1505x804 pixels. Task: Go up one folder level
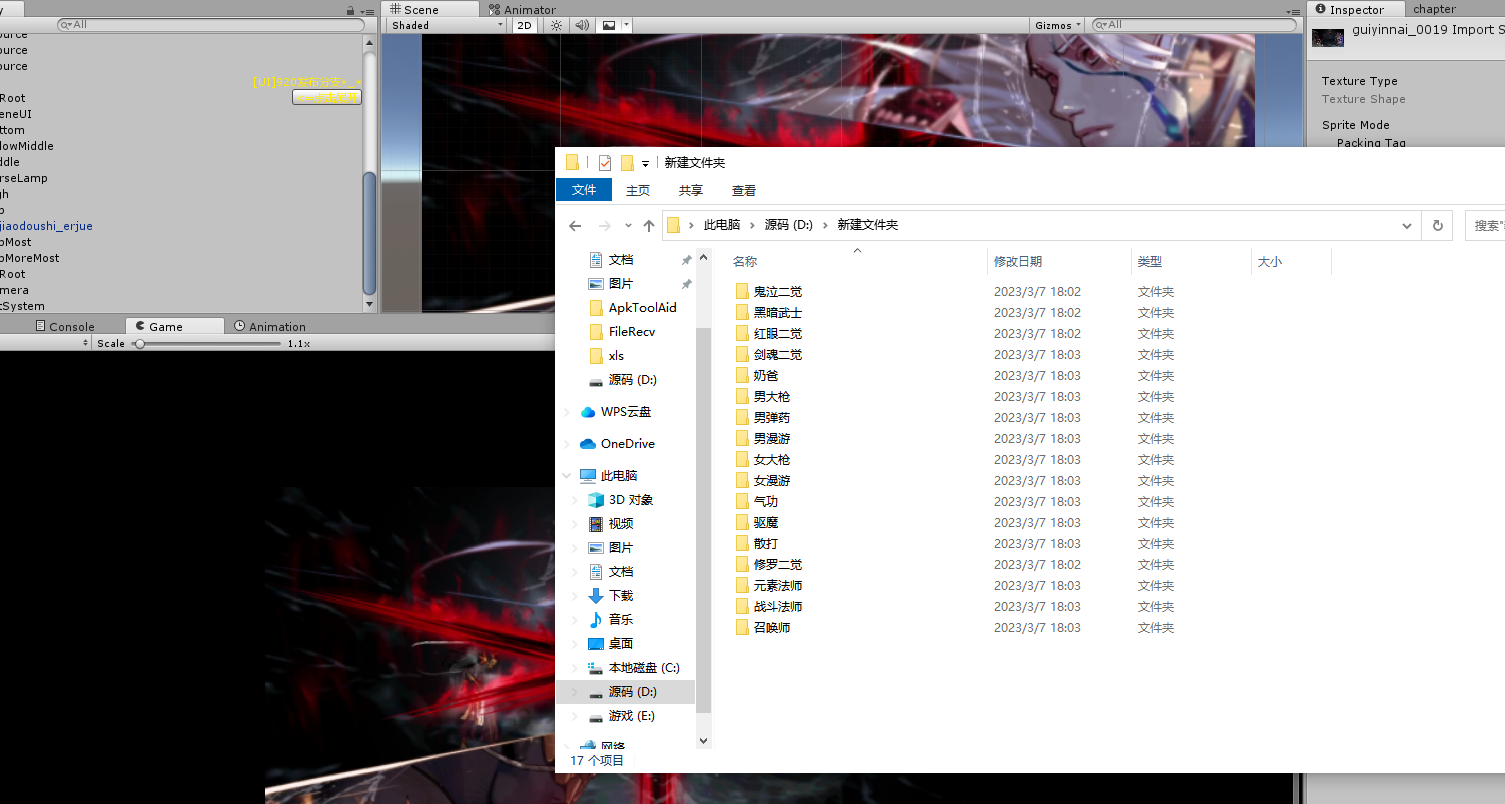click(x=649, y=226)
